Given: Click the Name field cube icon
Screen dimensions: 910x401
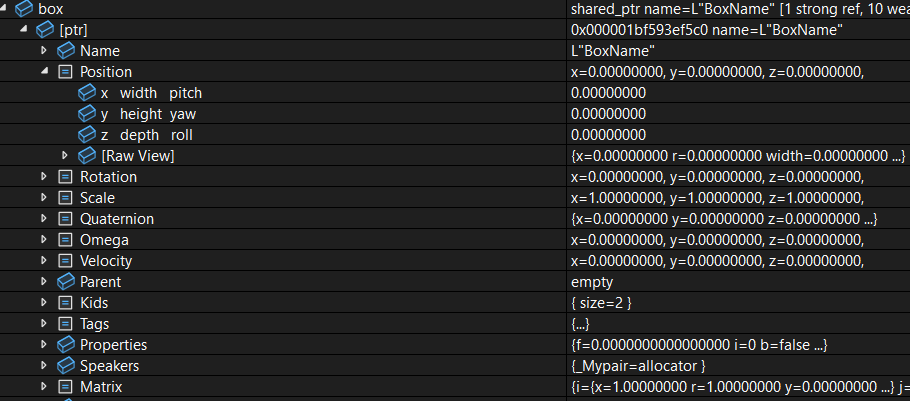Looking at the screenshot, I should (x=66, y=50).
